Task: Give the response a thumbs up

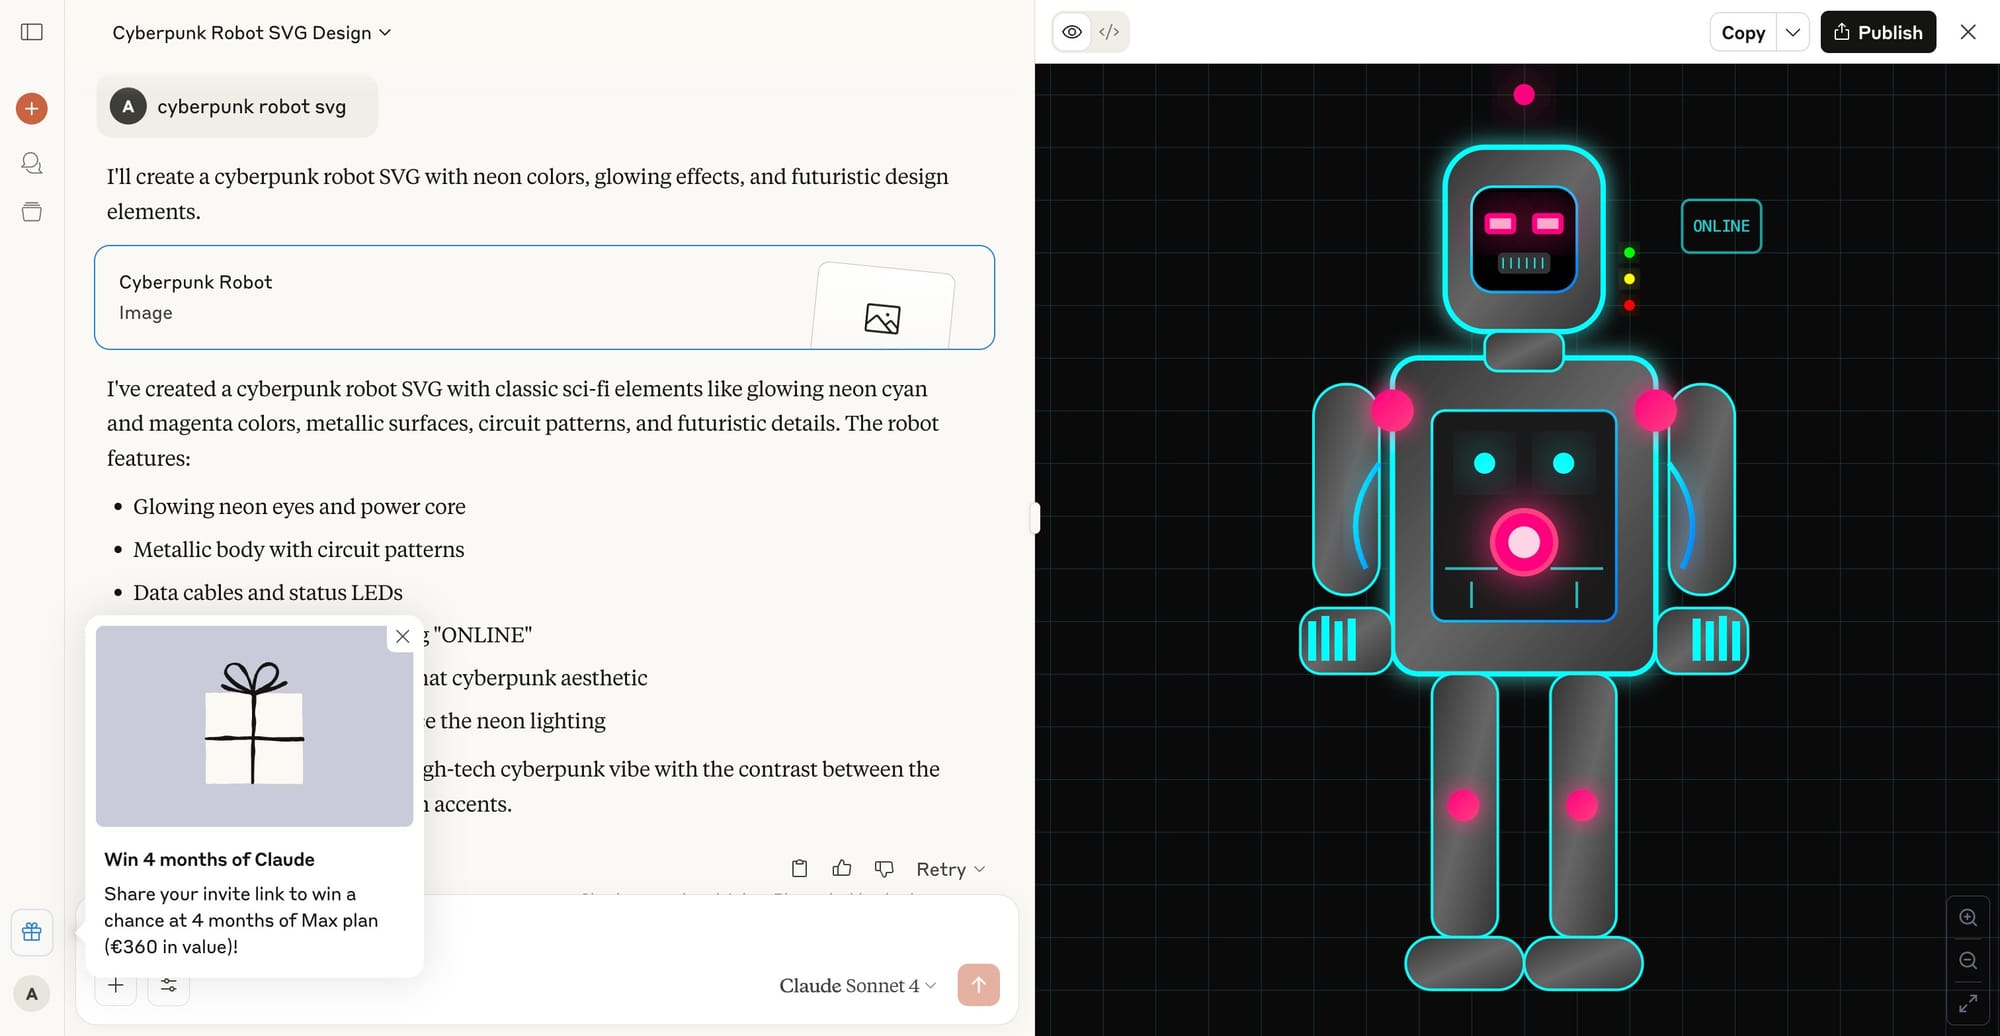Action: (842, 869)
